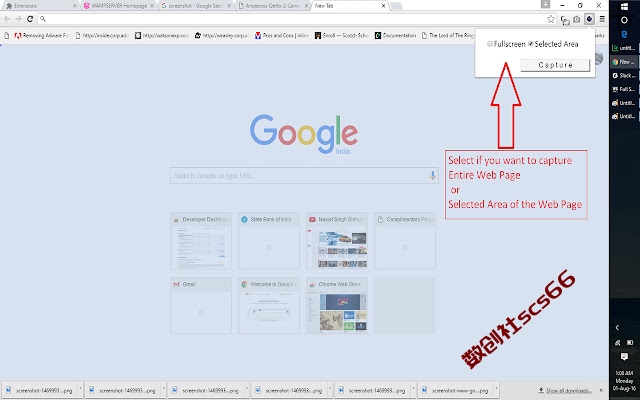Open the inside.corp bookmark
Image resolution: width=640 pixels, height=400 pixels.
(102, 36)
